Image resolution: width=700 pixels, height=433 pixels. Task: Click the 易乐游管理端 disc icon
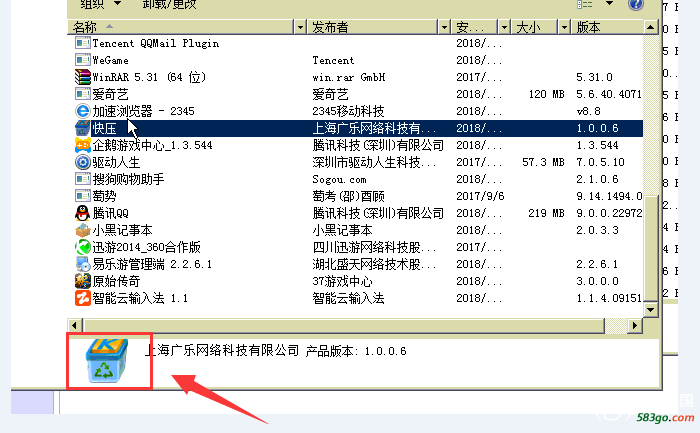(83, 264)
